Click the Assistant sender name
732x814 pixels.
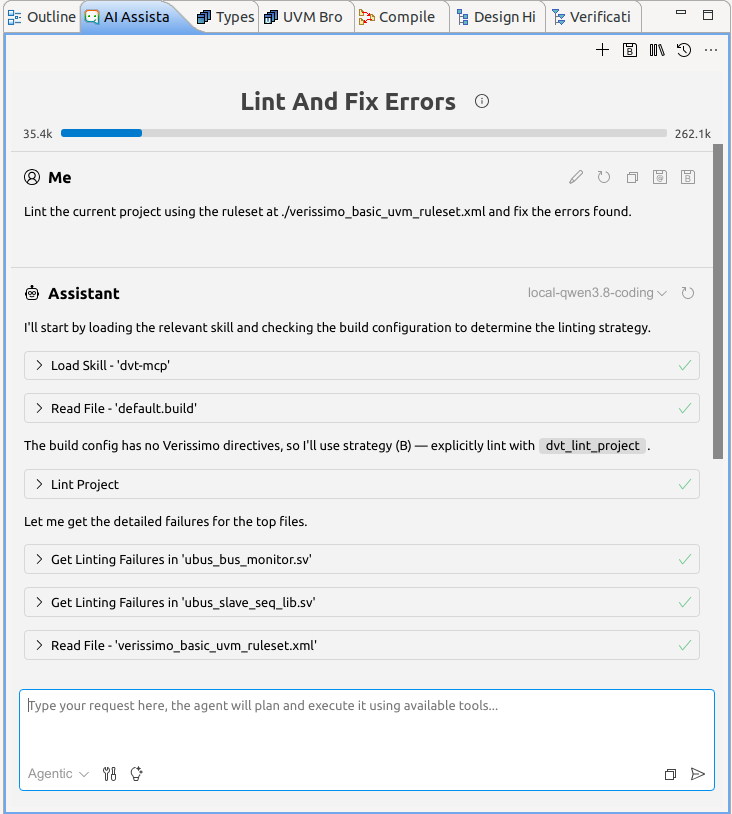click(84, 293)
